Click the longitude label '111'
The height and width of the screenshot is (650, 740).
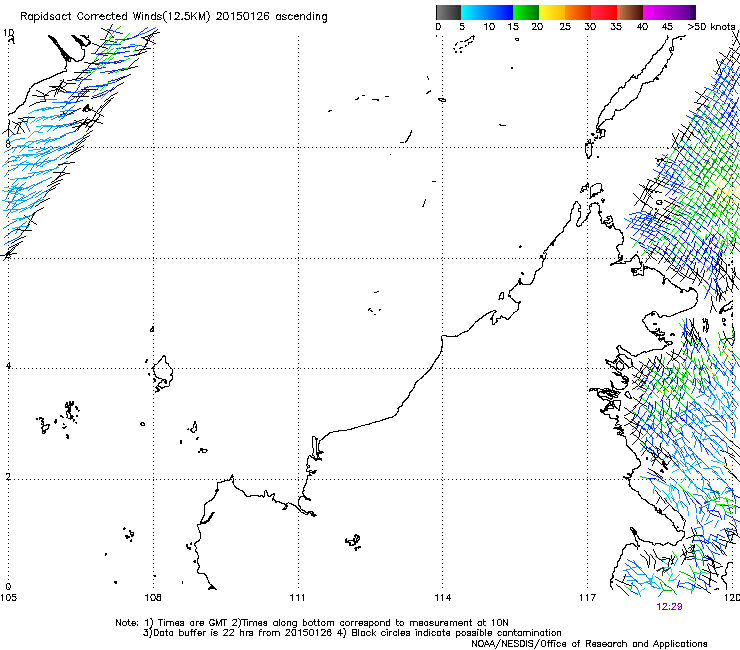tap(297, 598)
